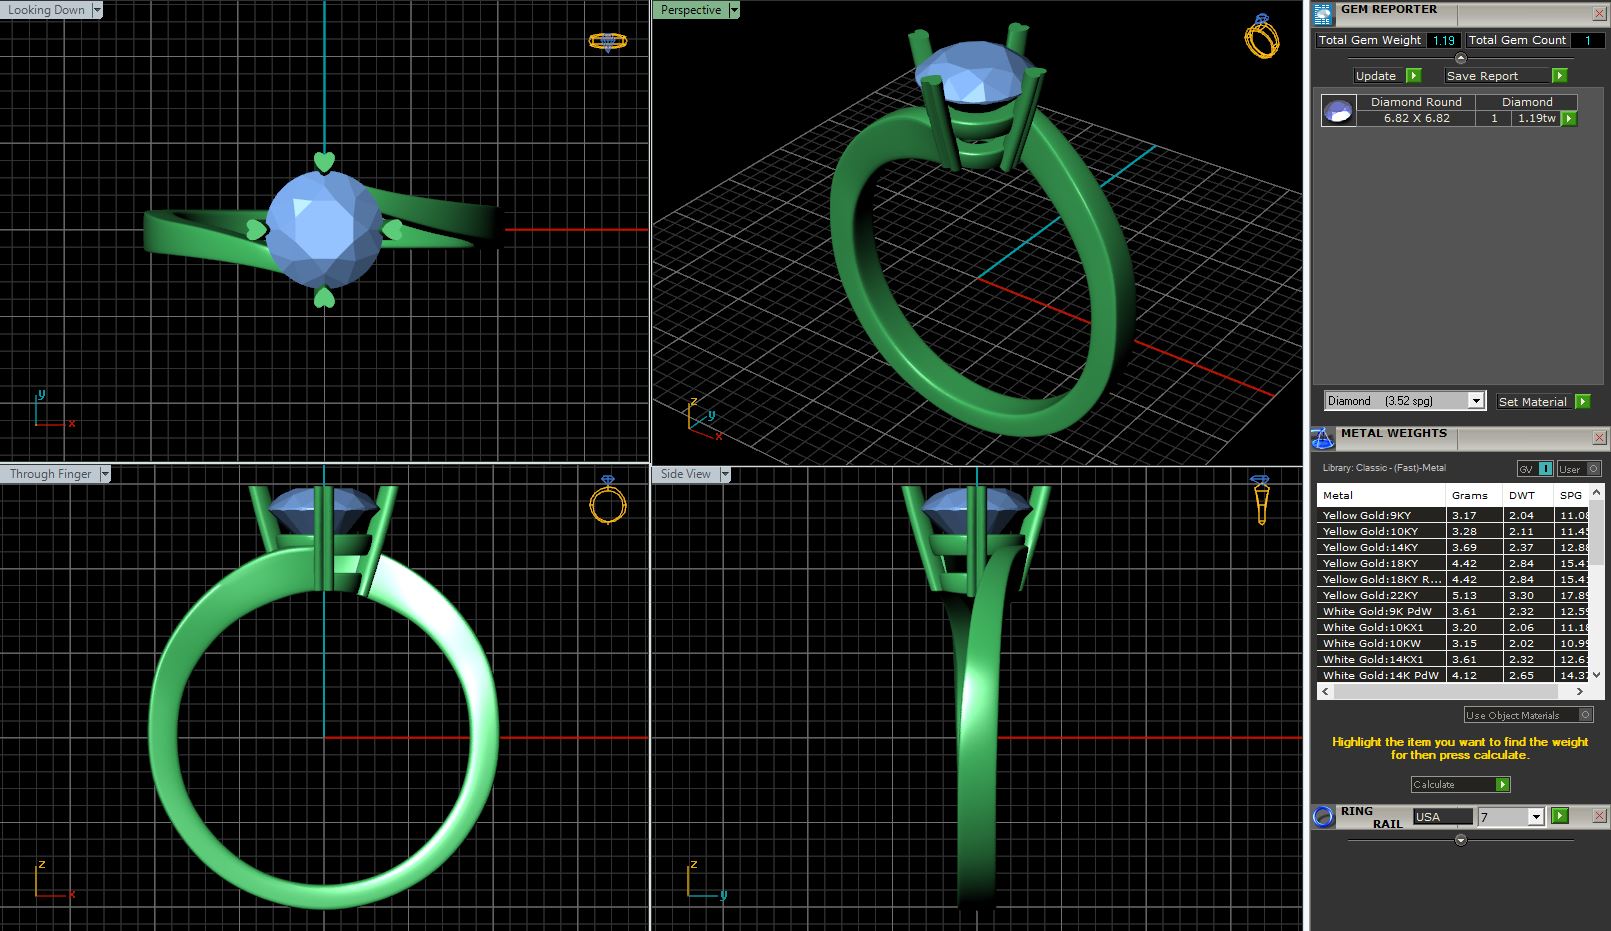Click the Ring Rail circle icon
1611x931 pixels.
pos(1323,816)
